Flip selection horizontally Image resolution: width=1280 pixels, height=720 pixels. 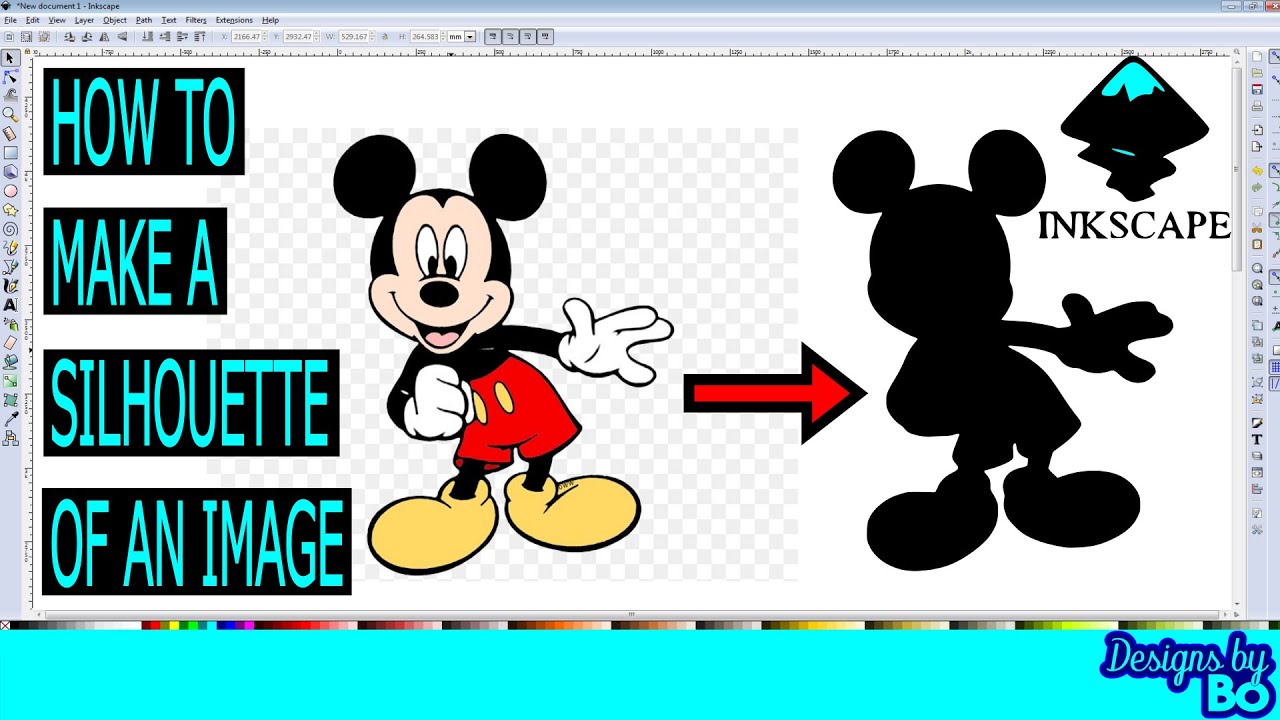(x=104, y=37)
